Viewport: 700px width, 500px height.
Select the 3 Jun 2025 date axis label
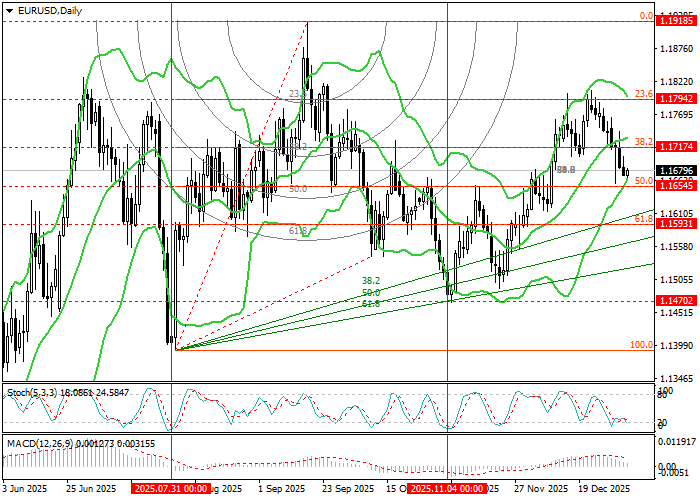tap(25, 489)
